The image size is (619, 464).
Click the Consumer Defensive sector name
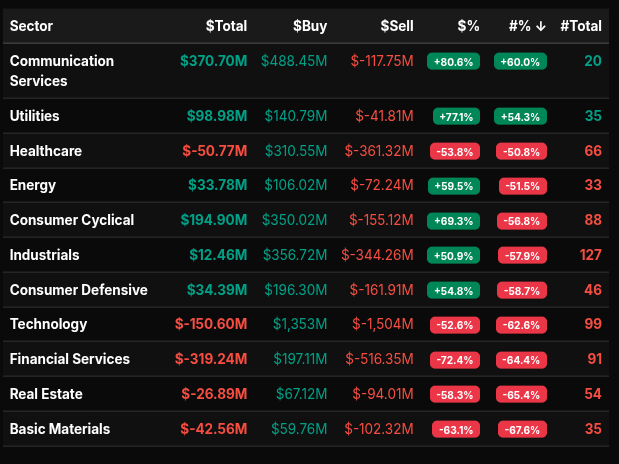click(x=79, y=290)
